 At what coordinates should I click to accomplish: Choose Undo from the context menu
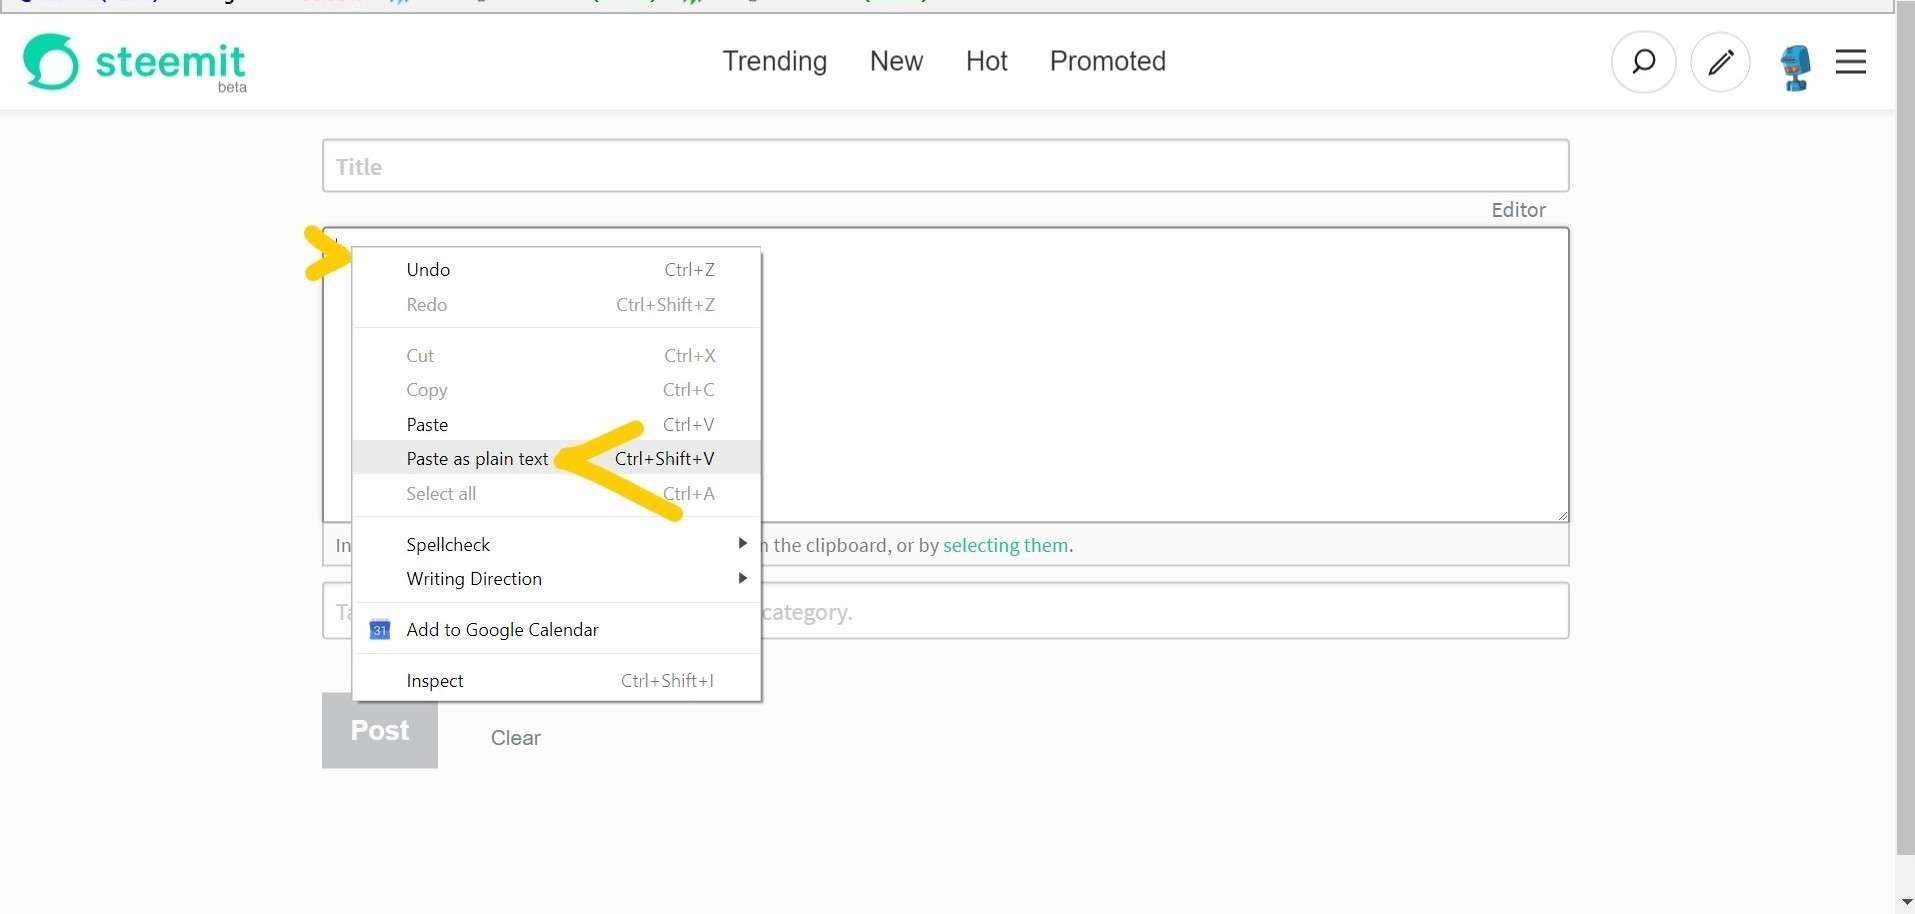tap(428, 270)
